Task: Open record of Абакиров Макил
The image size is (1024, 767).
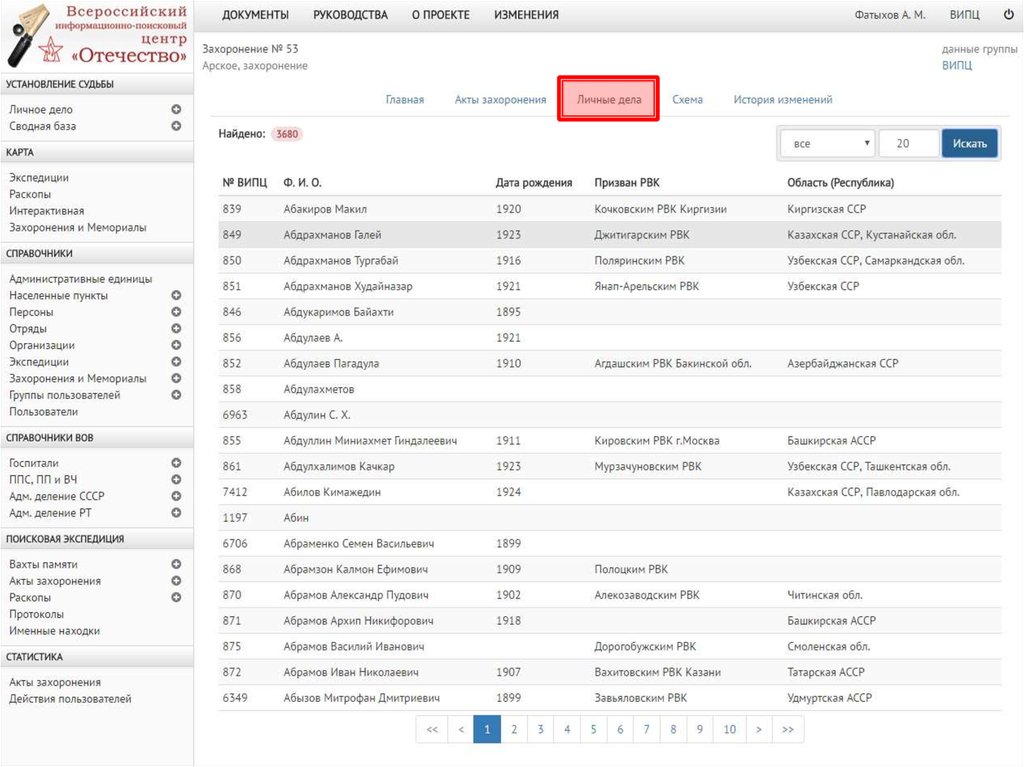Action: (325, 209)
